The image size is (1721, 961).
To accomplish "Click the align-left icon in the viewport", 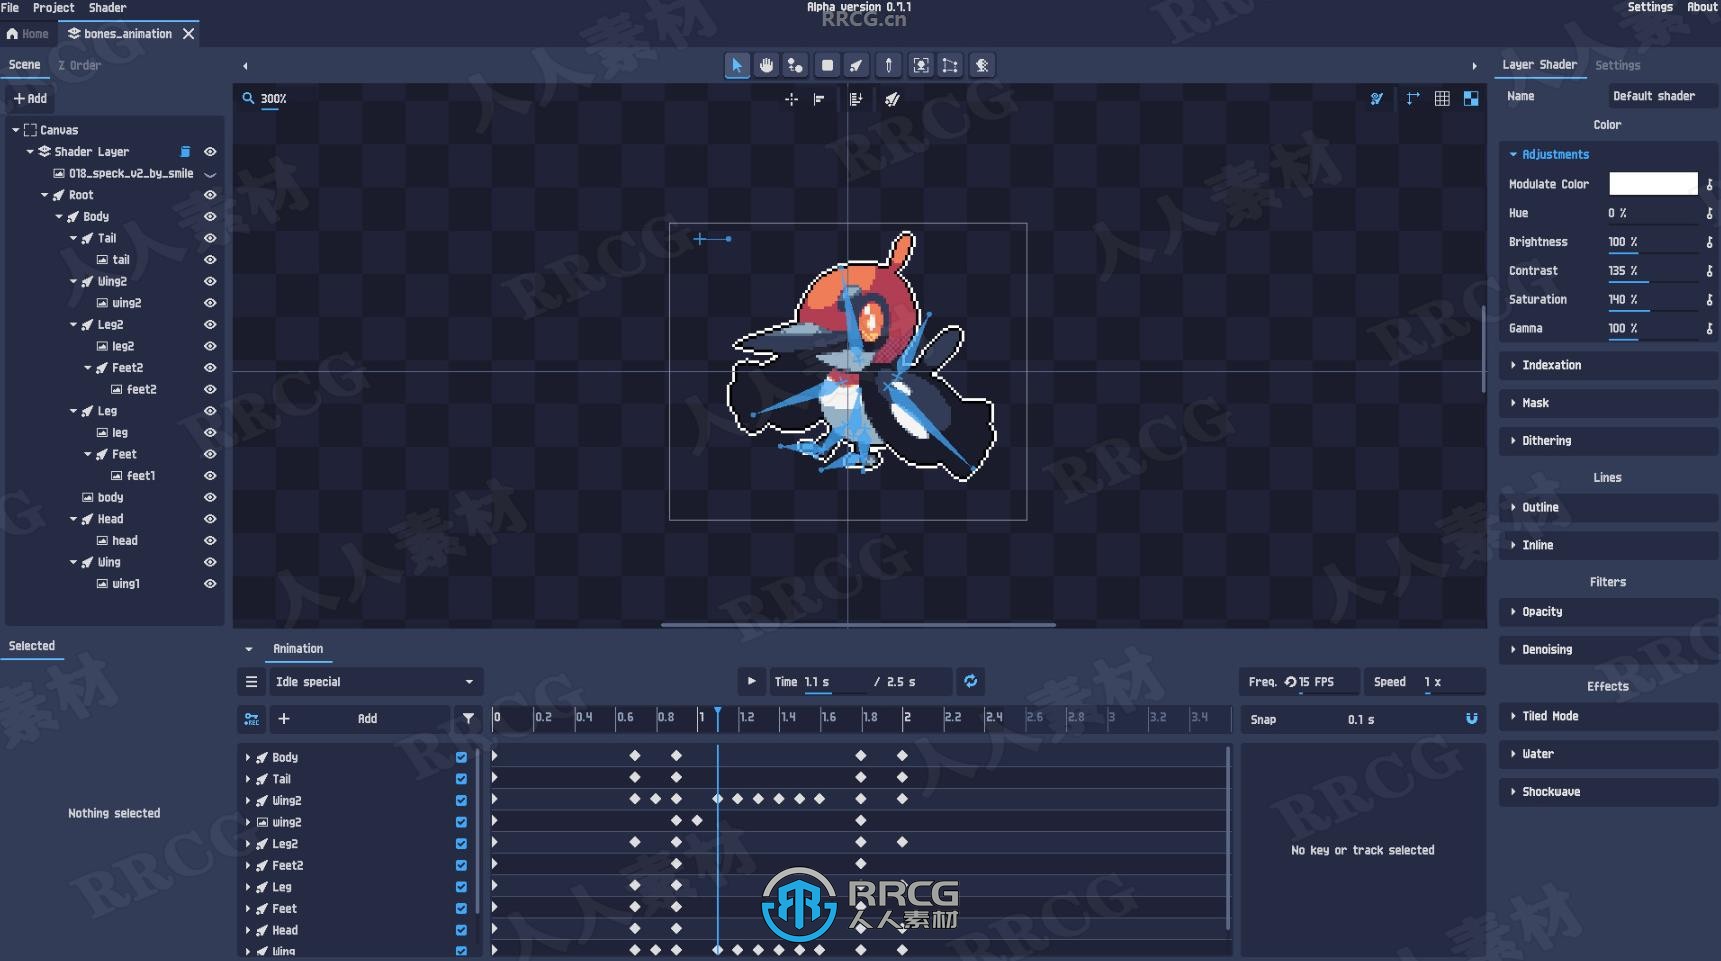I will point(819,99).
